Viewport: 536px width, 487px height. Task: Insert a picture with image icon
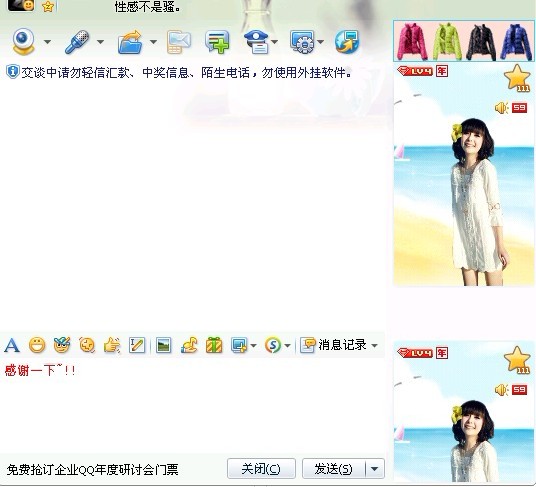[163, 345]
